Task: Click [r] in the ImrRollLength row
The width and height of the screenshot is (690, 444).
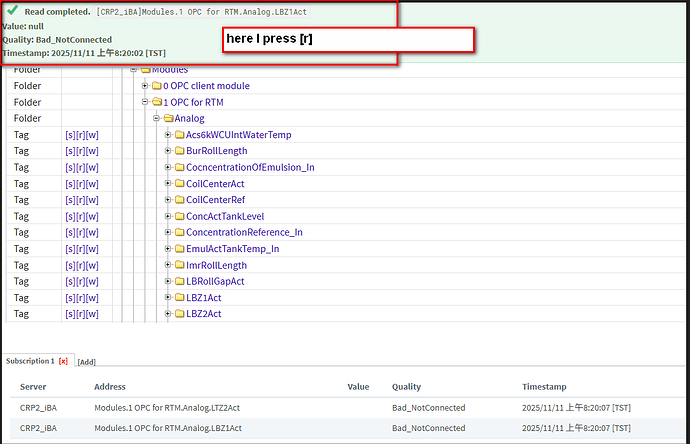Action: pyautogui.click(x=81, y=265)
